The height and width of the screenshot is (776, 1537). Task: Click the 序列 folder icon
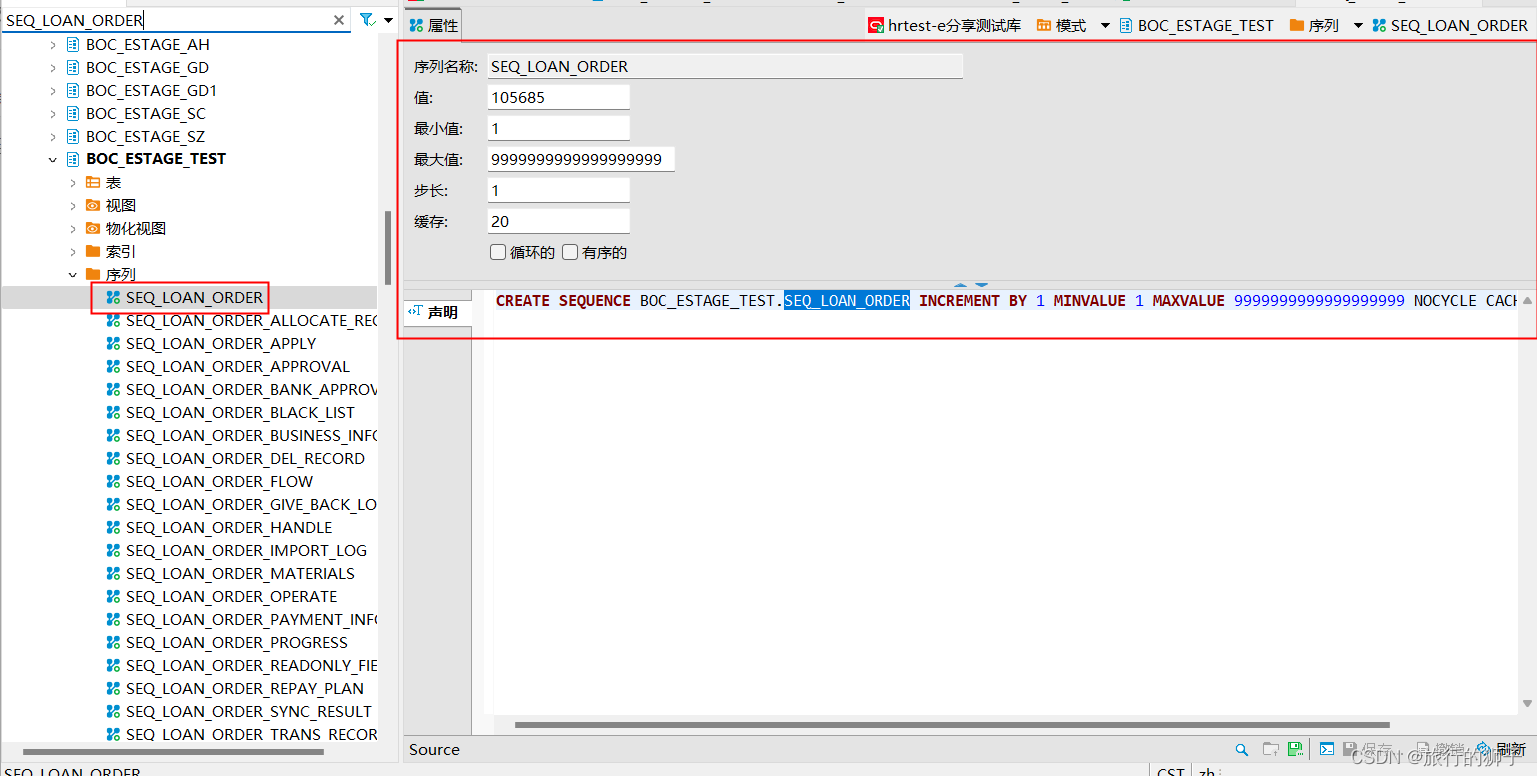pyautogui.click(x=93, y=274)
